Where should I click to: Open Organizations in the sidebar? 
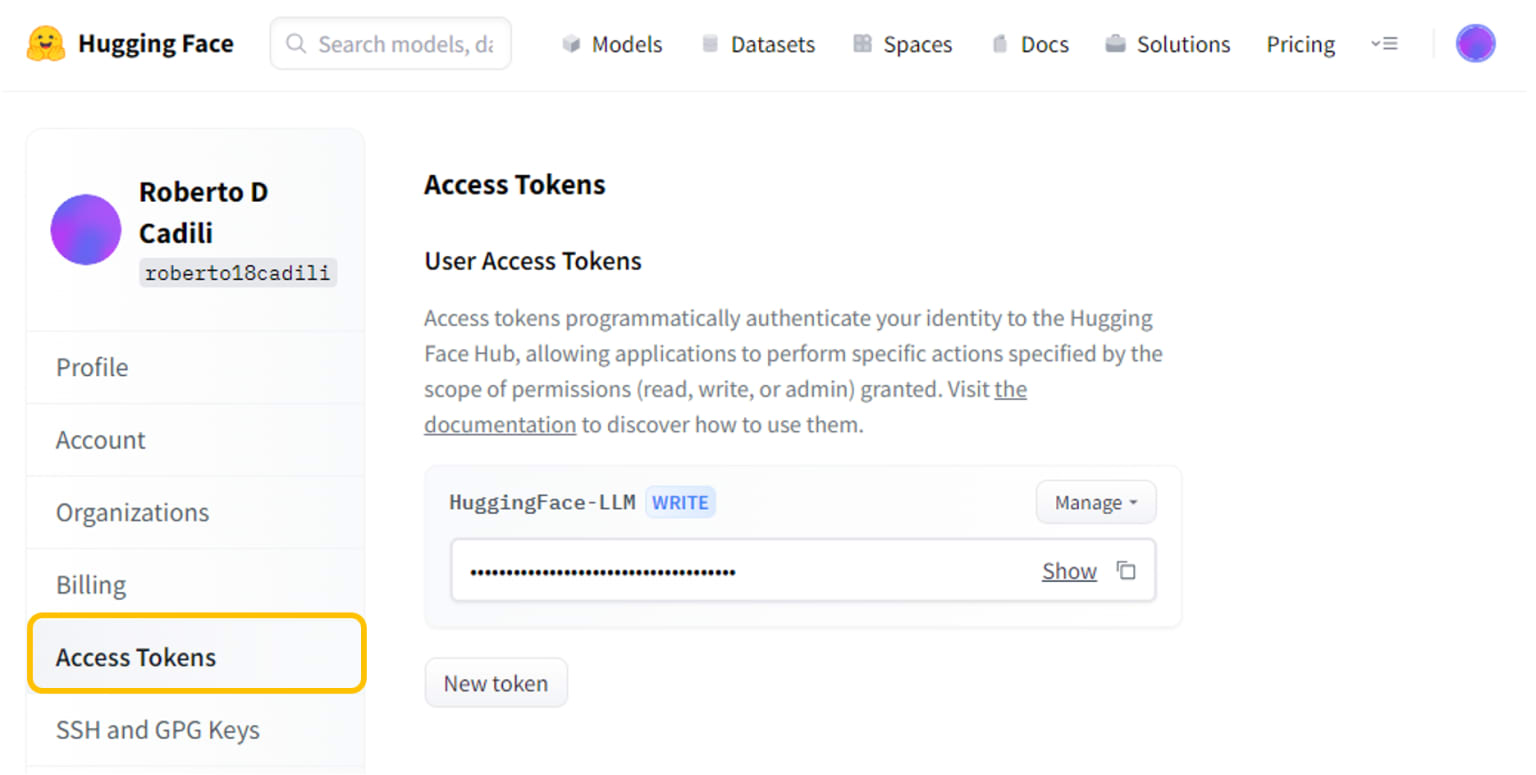tap(195, 512)
